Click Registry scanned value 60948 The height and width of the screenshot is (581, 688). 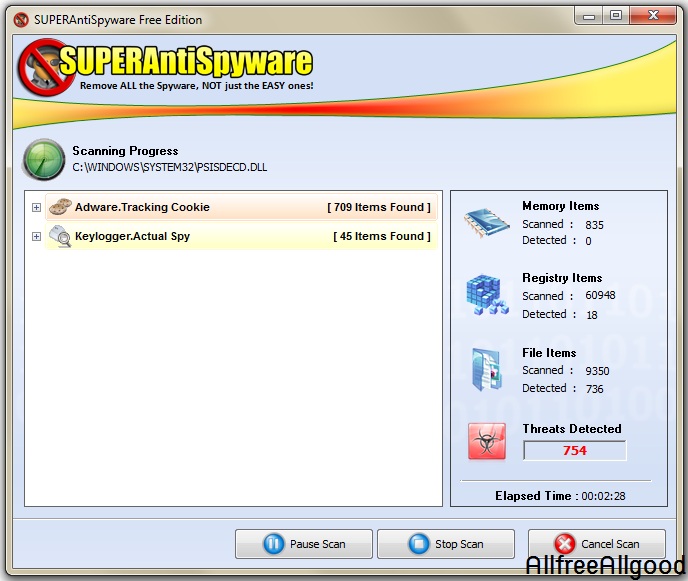click(600, 295)
